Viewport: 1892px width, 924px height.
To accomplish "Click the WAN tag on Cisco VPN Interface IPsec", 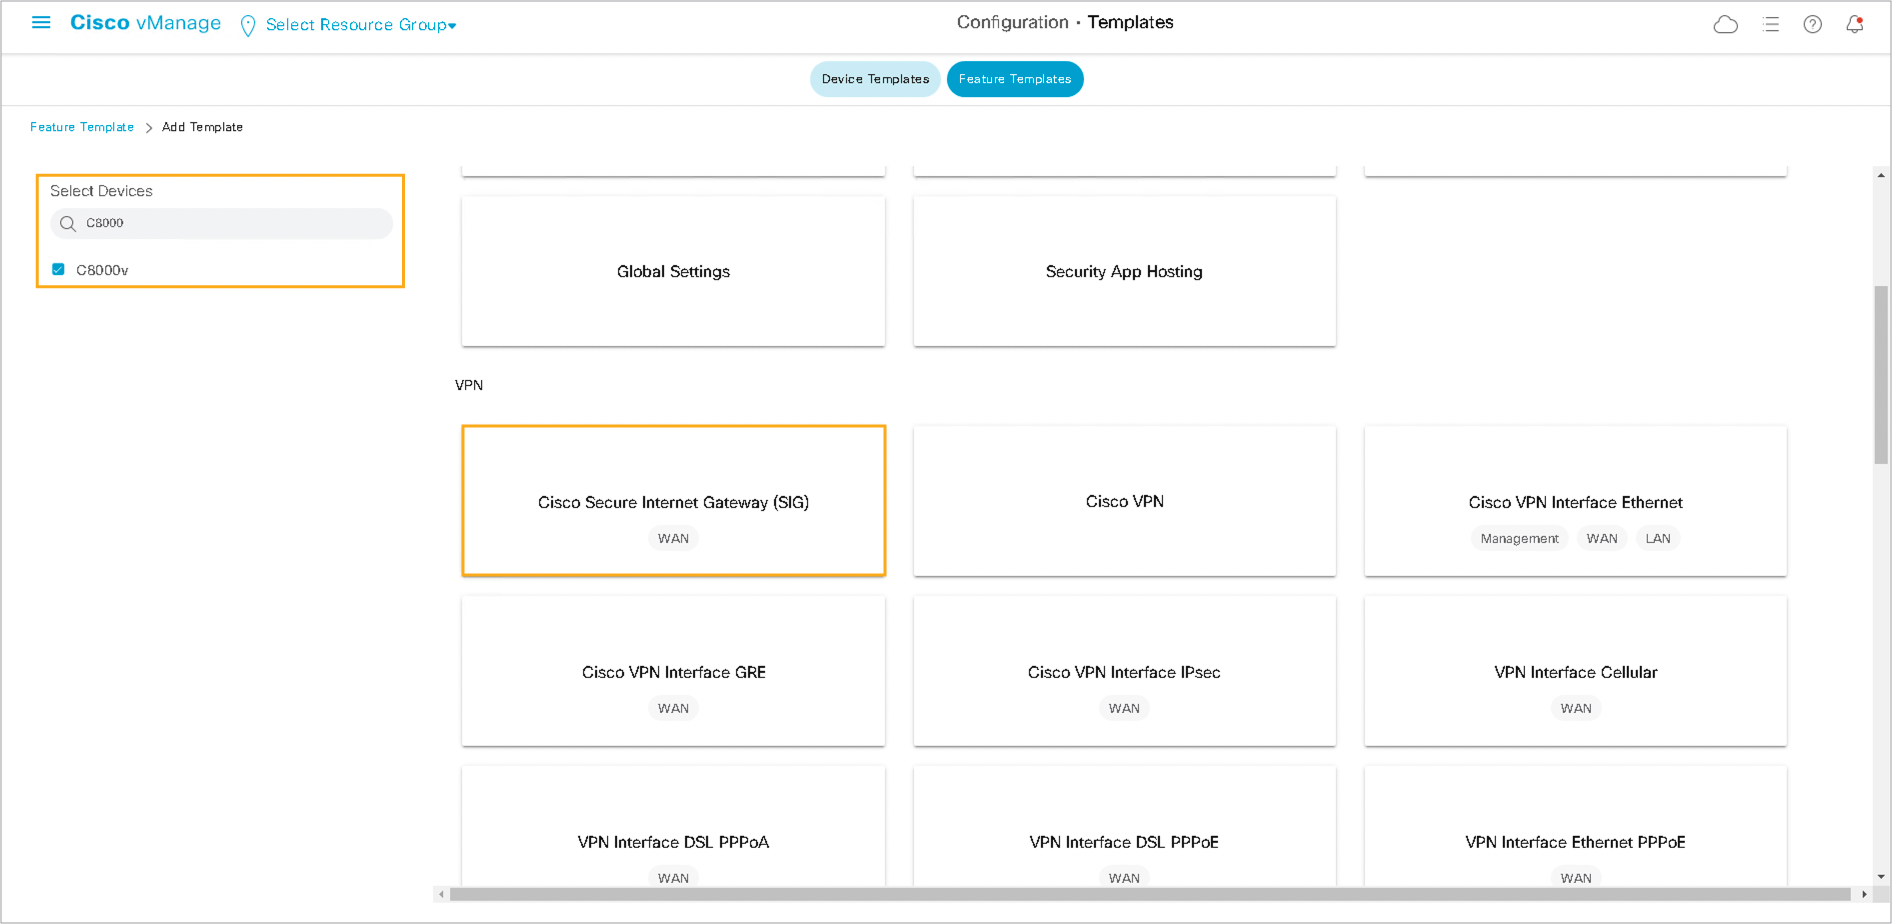I will pyautogui.click(x=1124, y=708).
